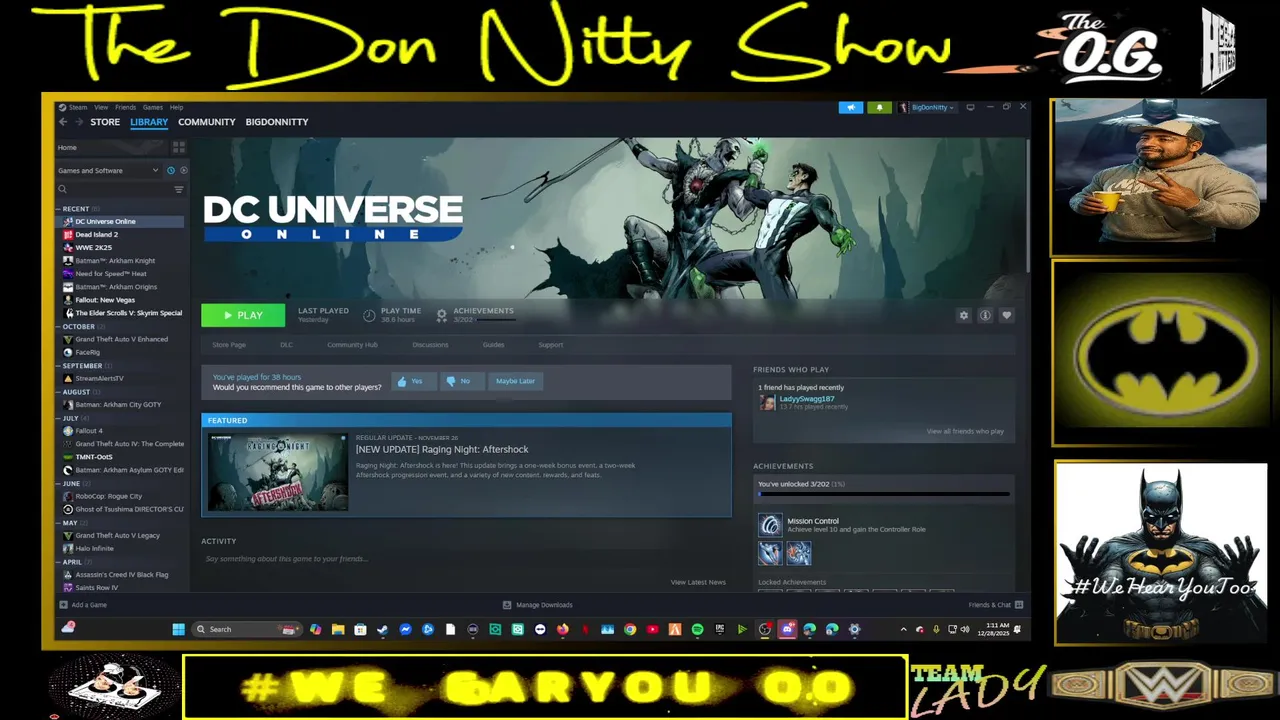Open the game information icon
Viewport: 1280px width, 720px height.
(x=985, y=315)
